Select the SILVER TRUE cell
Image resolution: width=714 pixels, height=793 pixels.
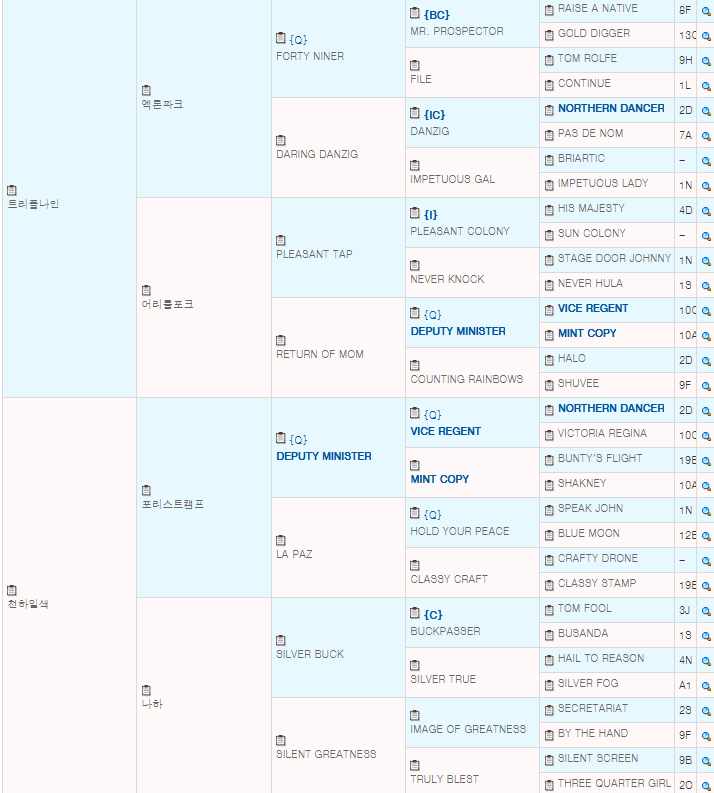(472, 673)
